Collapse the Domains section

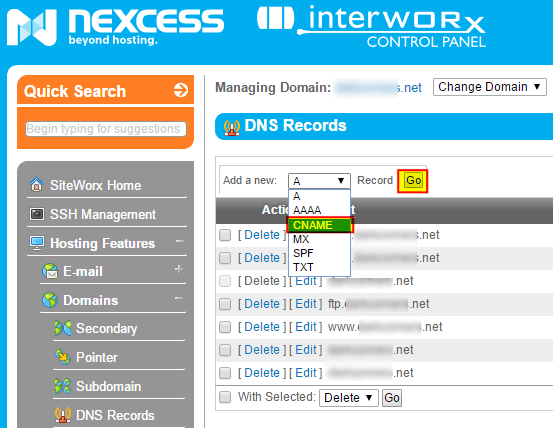[179, 298]
